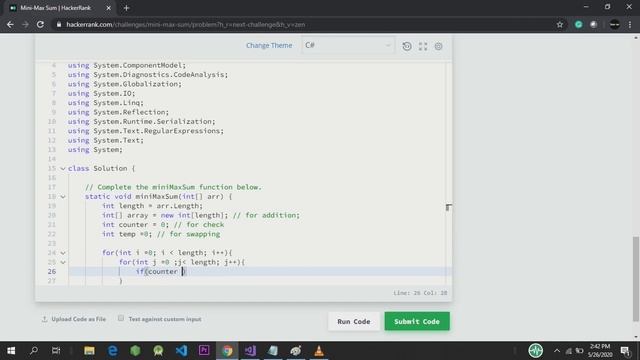Close the Mini-Max Sum browser tab
This screenshot has width=640, height=360.
(x=109, y=8)
